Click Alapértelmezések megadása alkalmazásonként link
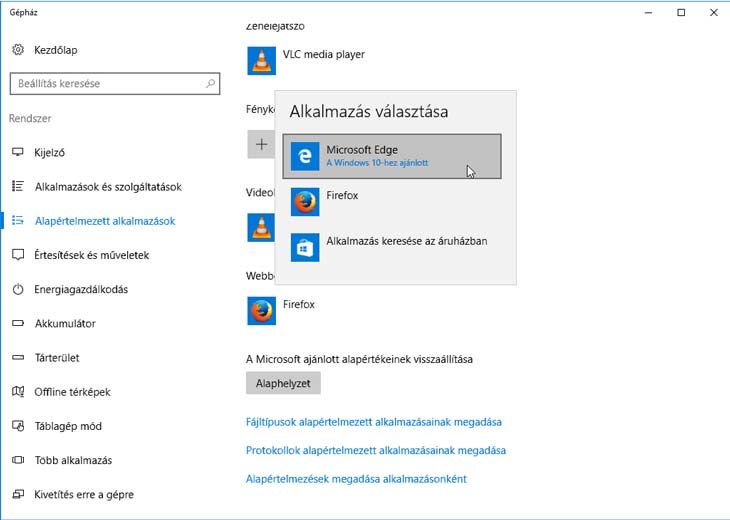This screenshot has width=730, height=520. click(356, 479)
